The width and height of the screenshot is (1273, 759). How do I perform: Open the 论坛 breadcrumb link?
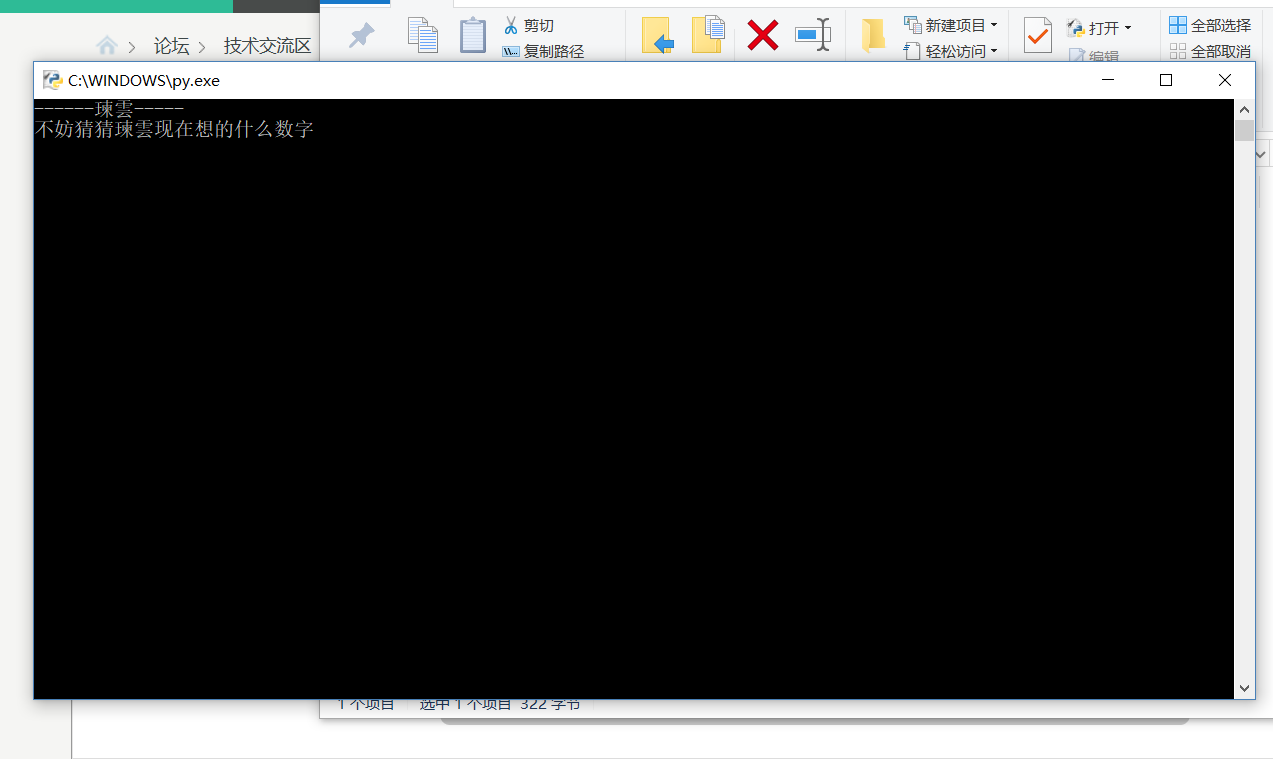pos(171,46)
